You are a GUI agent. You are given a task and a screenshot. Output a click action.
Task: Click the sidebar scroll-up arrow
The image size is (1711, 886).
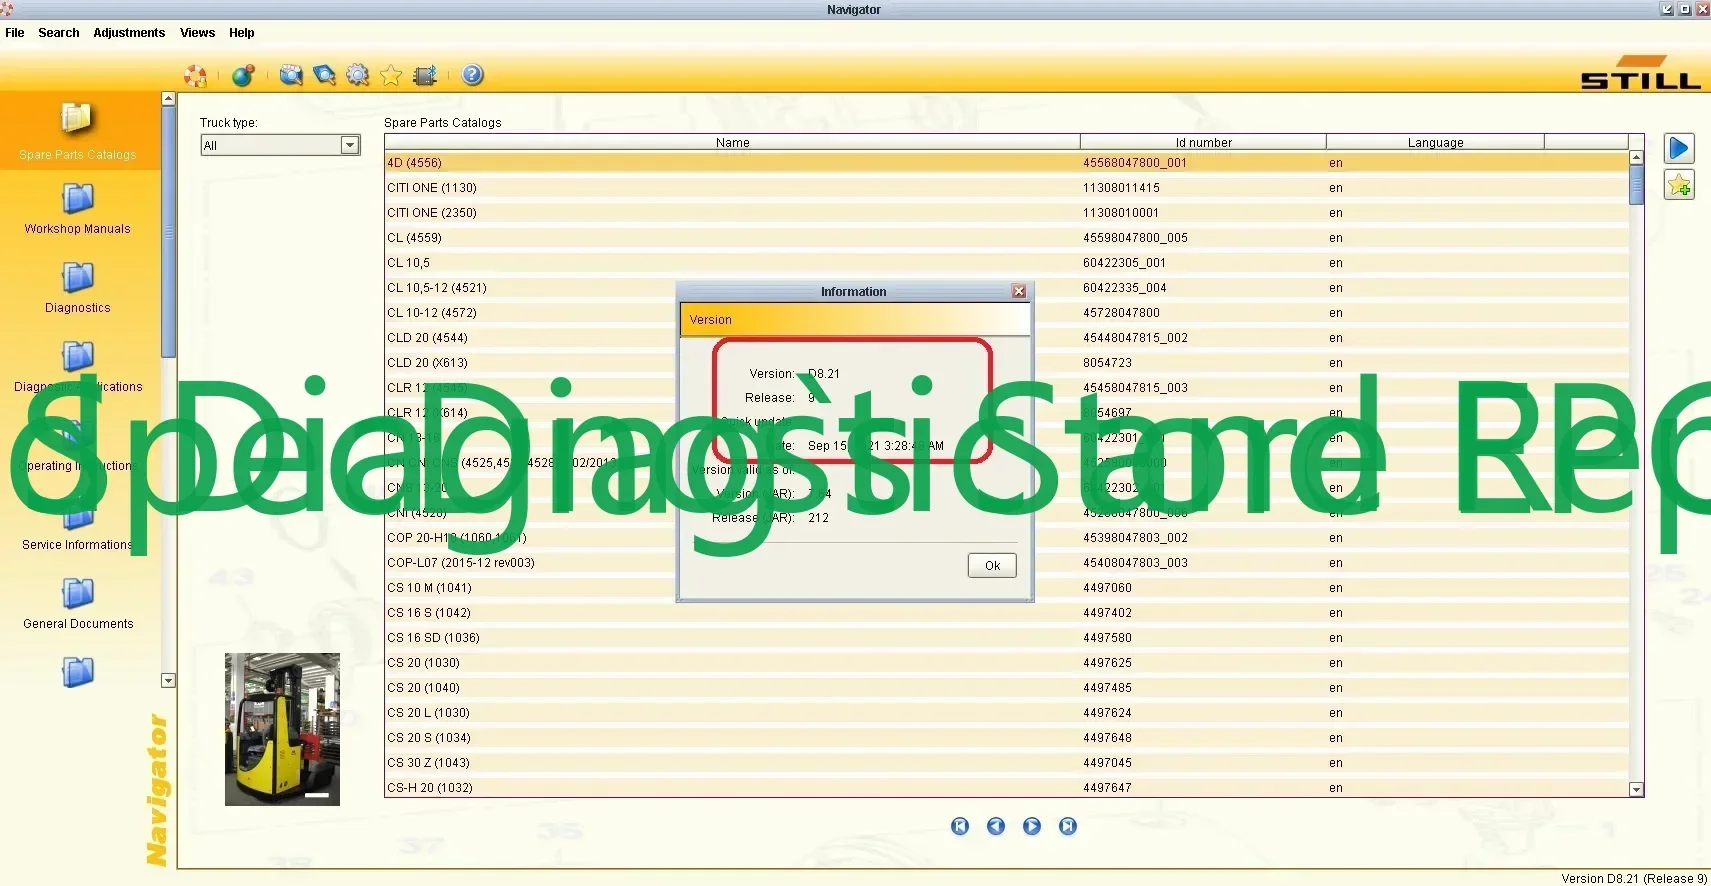pyautogui.click(x=168, y=99)
